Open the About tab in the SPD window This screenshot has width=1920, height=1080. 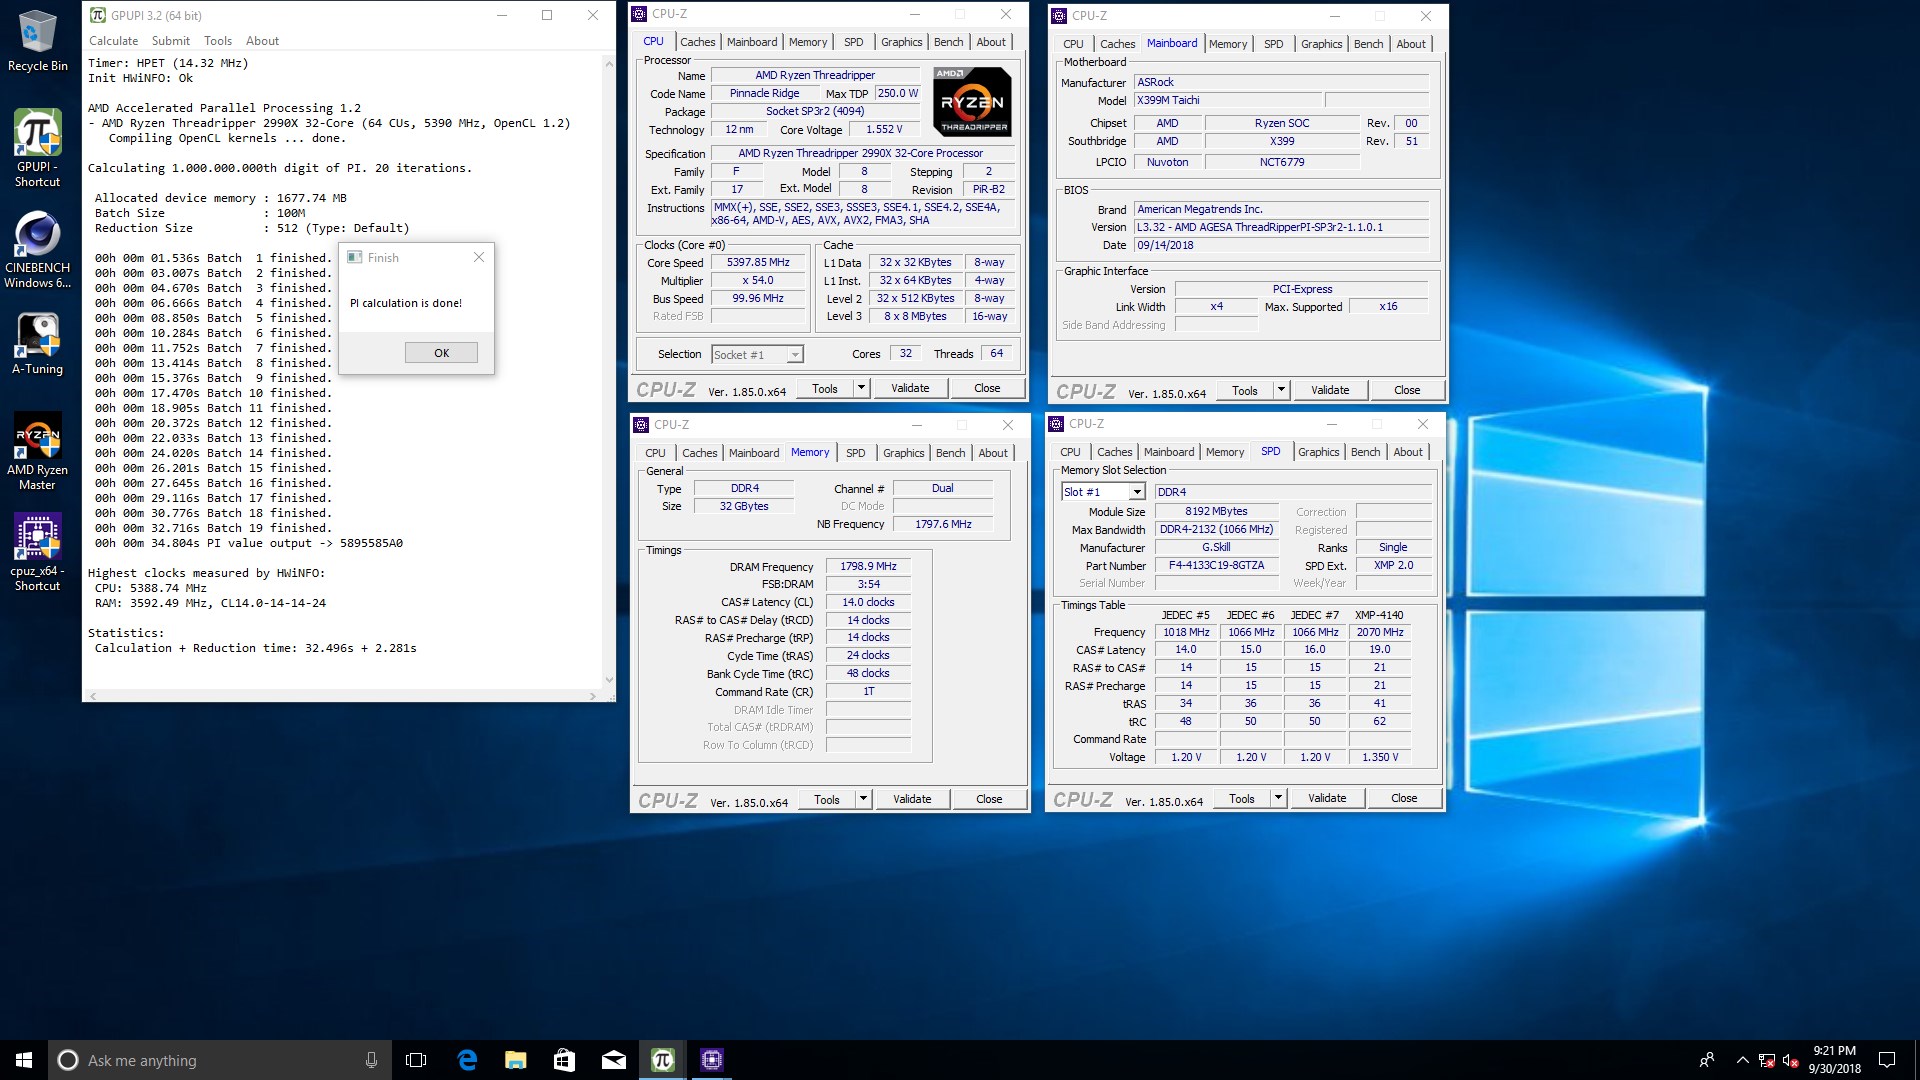click(1407, 452)
